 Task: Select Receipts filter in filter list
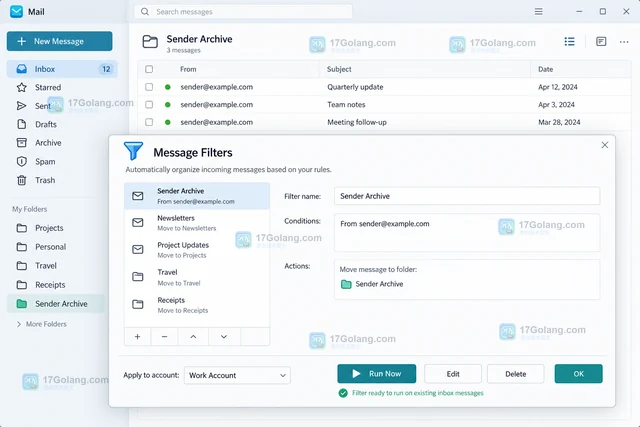197,305
